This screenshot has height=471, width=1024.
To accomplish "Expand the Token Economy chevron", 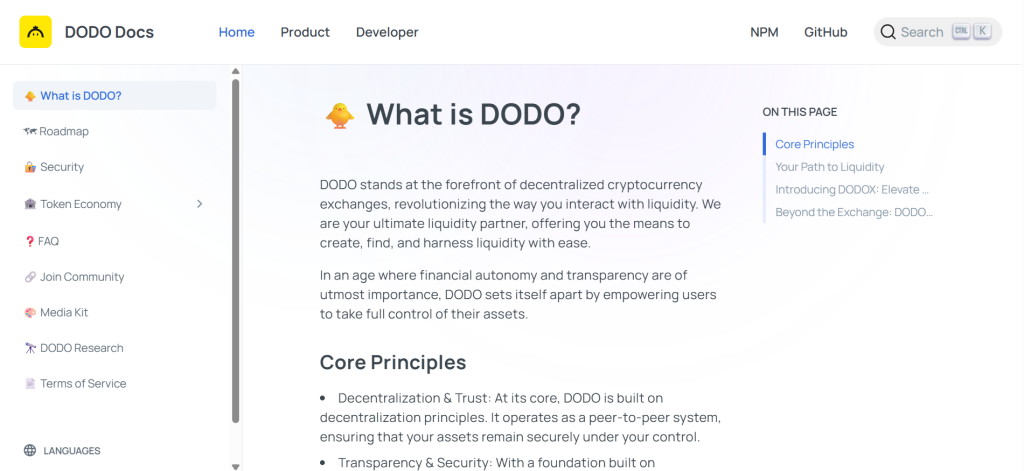I will click(199, 204).
